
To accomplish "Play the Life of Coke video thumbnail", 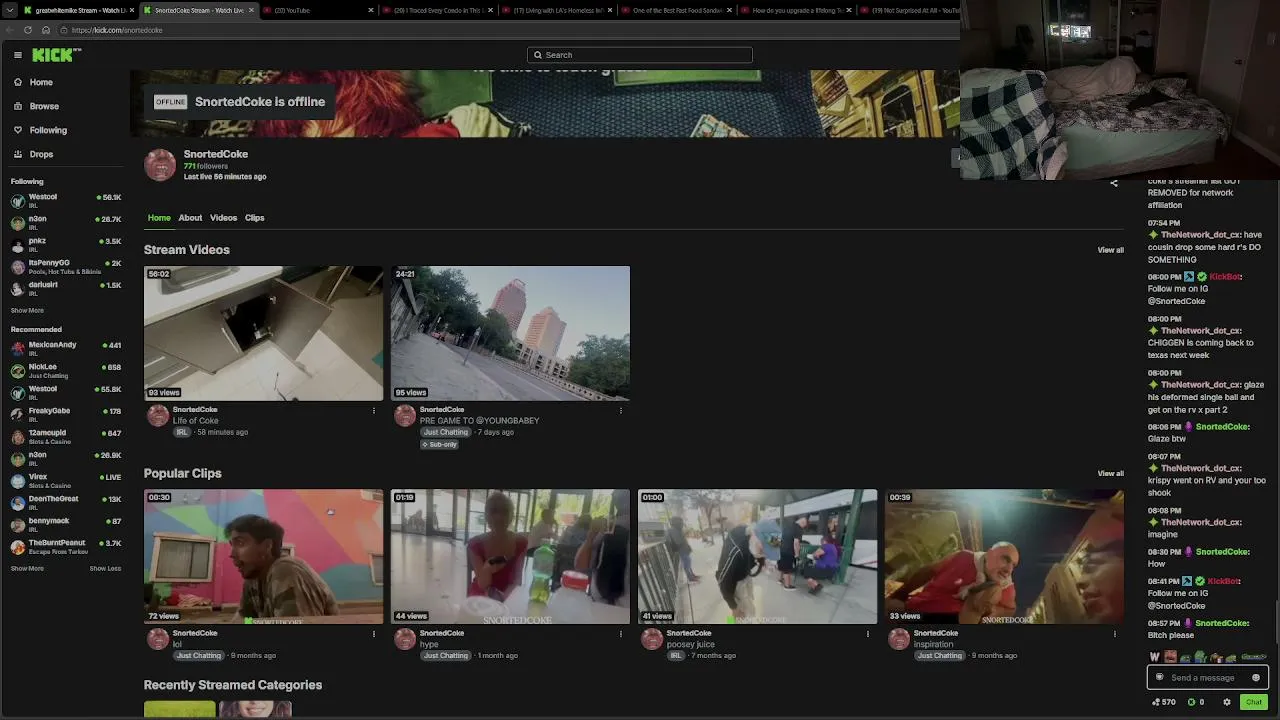I will [263, 333].
